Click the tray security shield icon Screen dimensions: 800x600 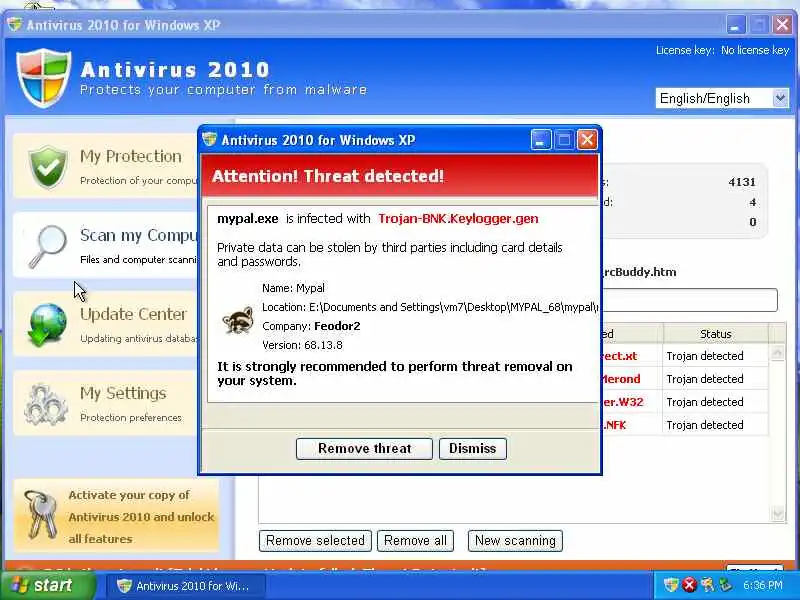pyautogui.click(x=670, y=585)
